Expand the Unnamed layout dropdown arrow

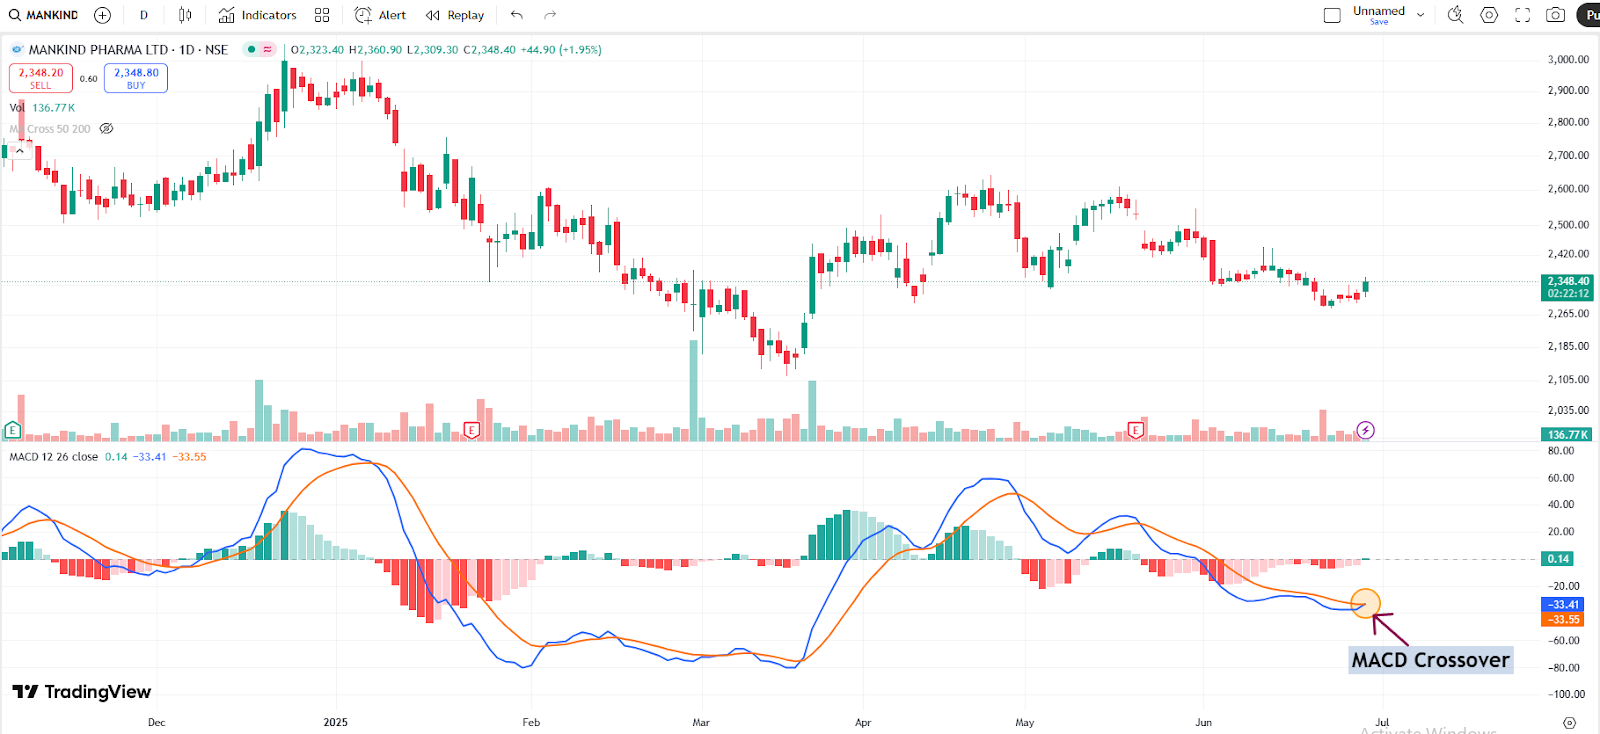click(1420, 15)
